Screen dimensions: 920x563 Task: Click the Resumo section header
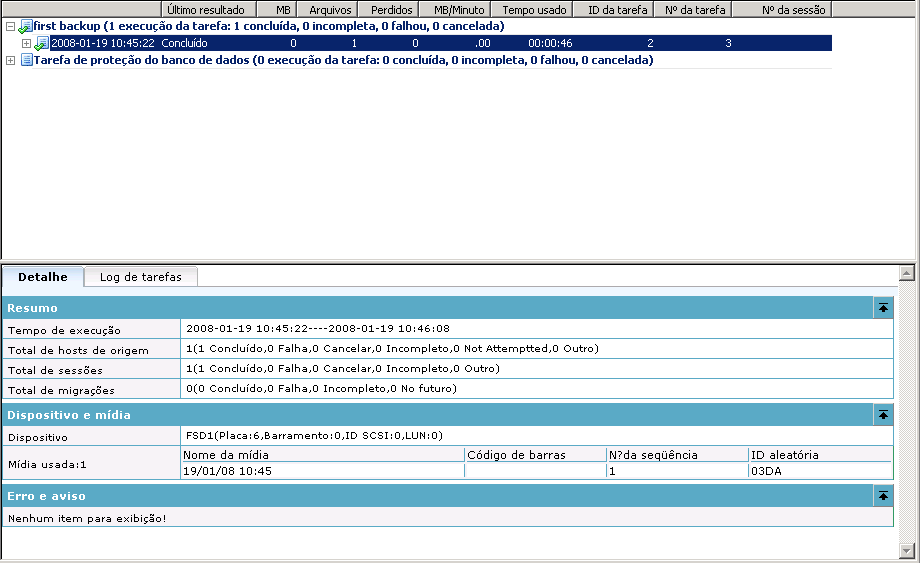point(438,308)
